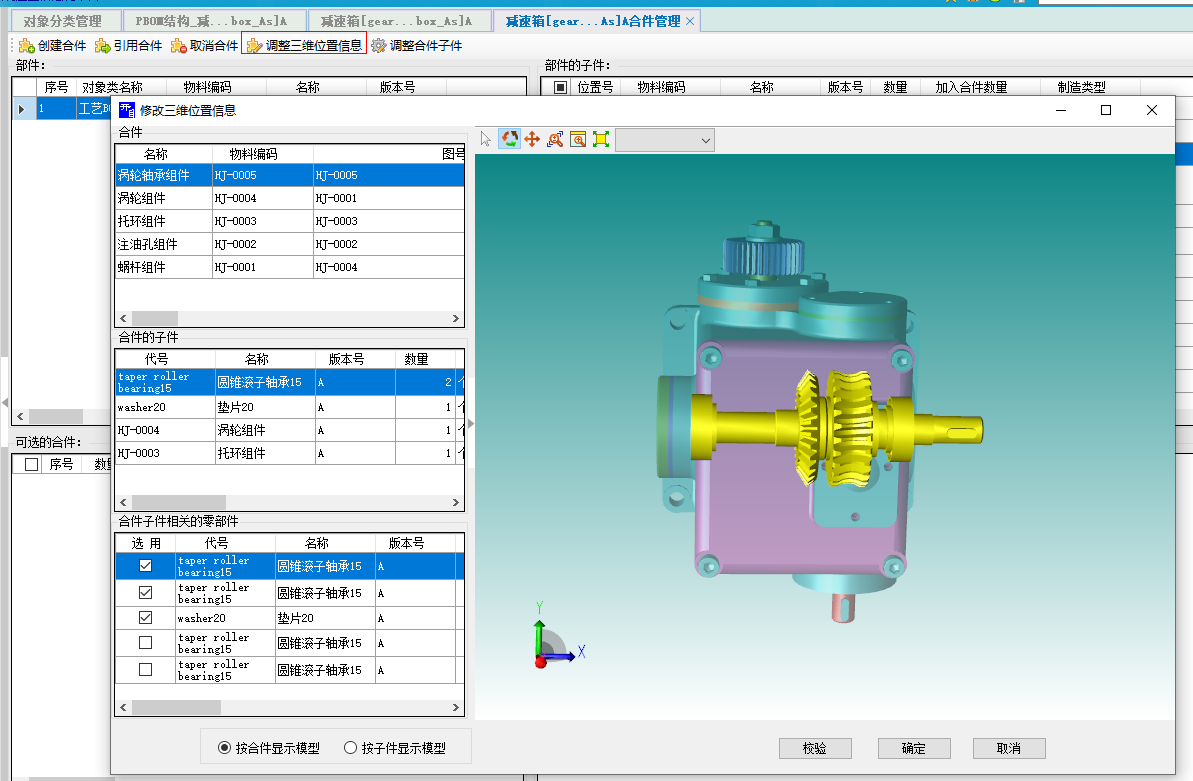1193x781 pixels.
Task: Open the PBOM结构 tab
Action: [211, 20]
